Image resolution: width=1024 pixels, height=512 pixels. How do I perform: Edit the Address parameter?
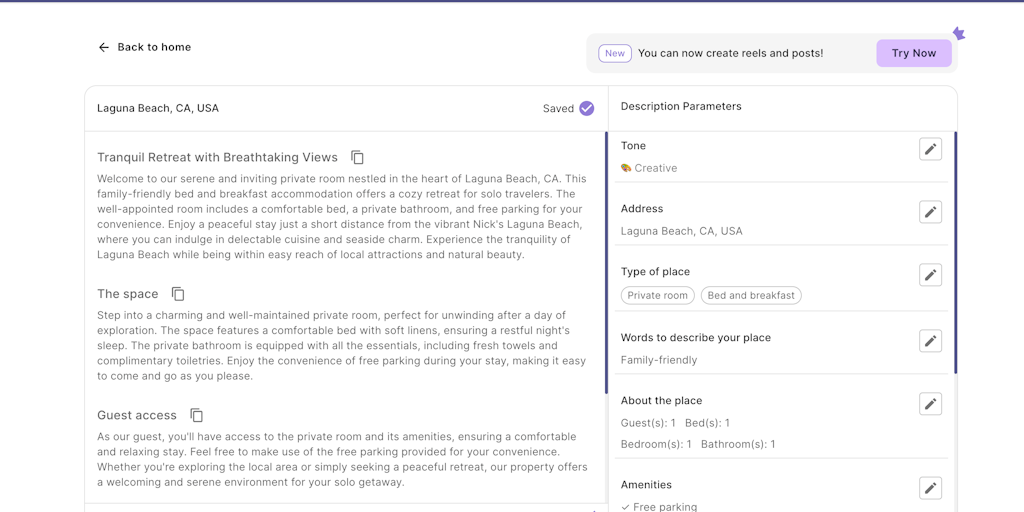pyautogui.click(x=930, y=212)
